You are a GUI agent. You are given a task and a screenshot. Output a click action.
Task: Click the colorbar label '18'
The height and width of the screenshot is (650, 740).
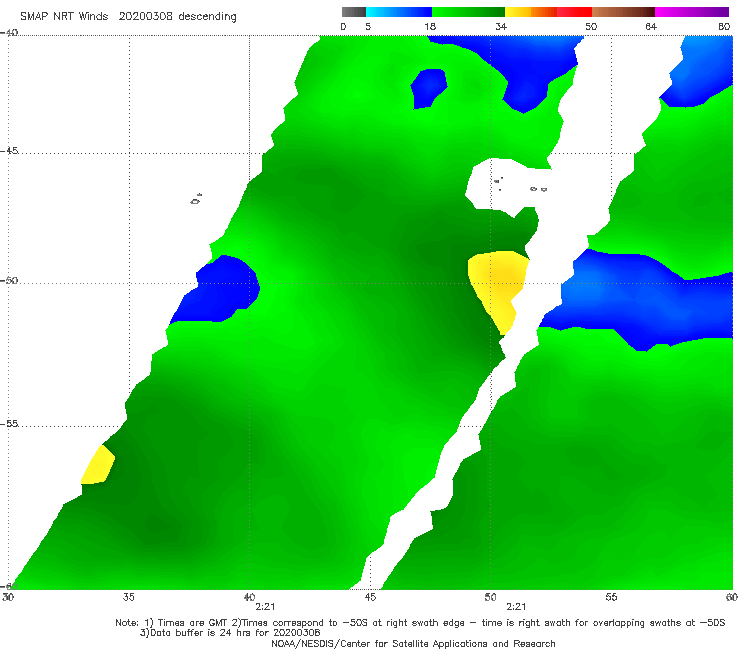430,26
